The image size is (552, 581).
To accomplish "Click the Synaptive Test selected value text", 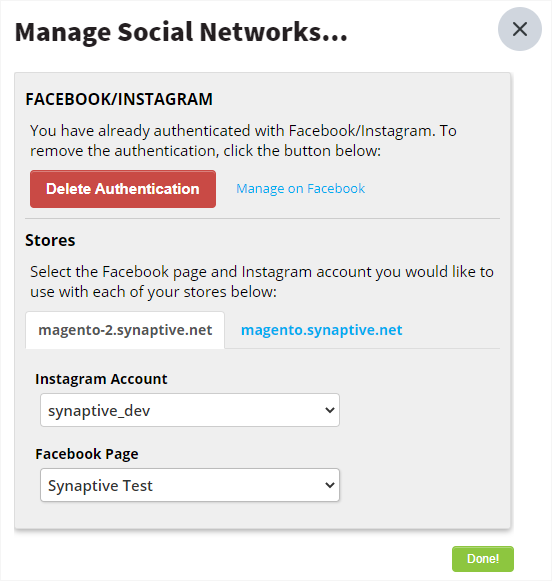I will (100, 486).
